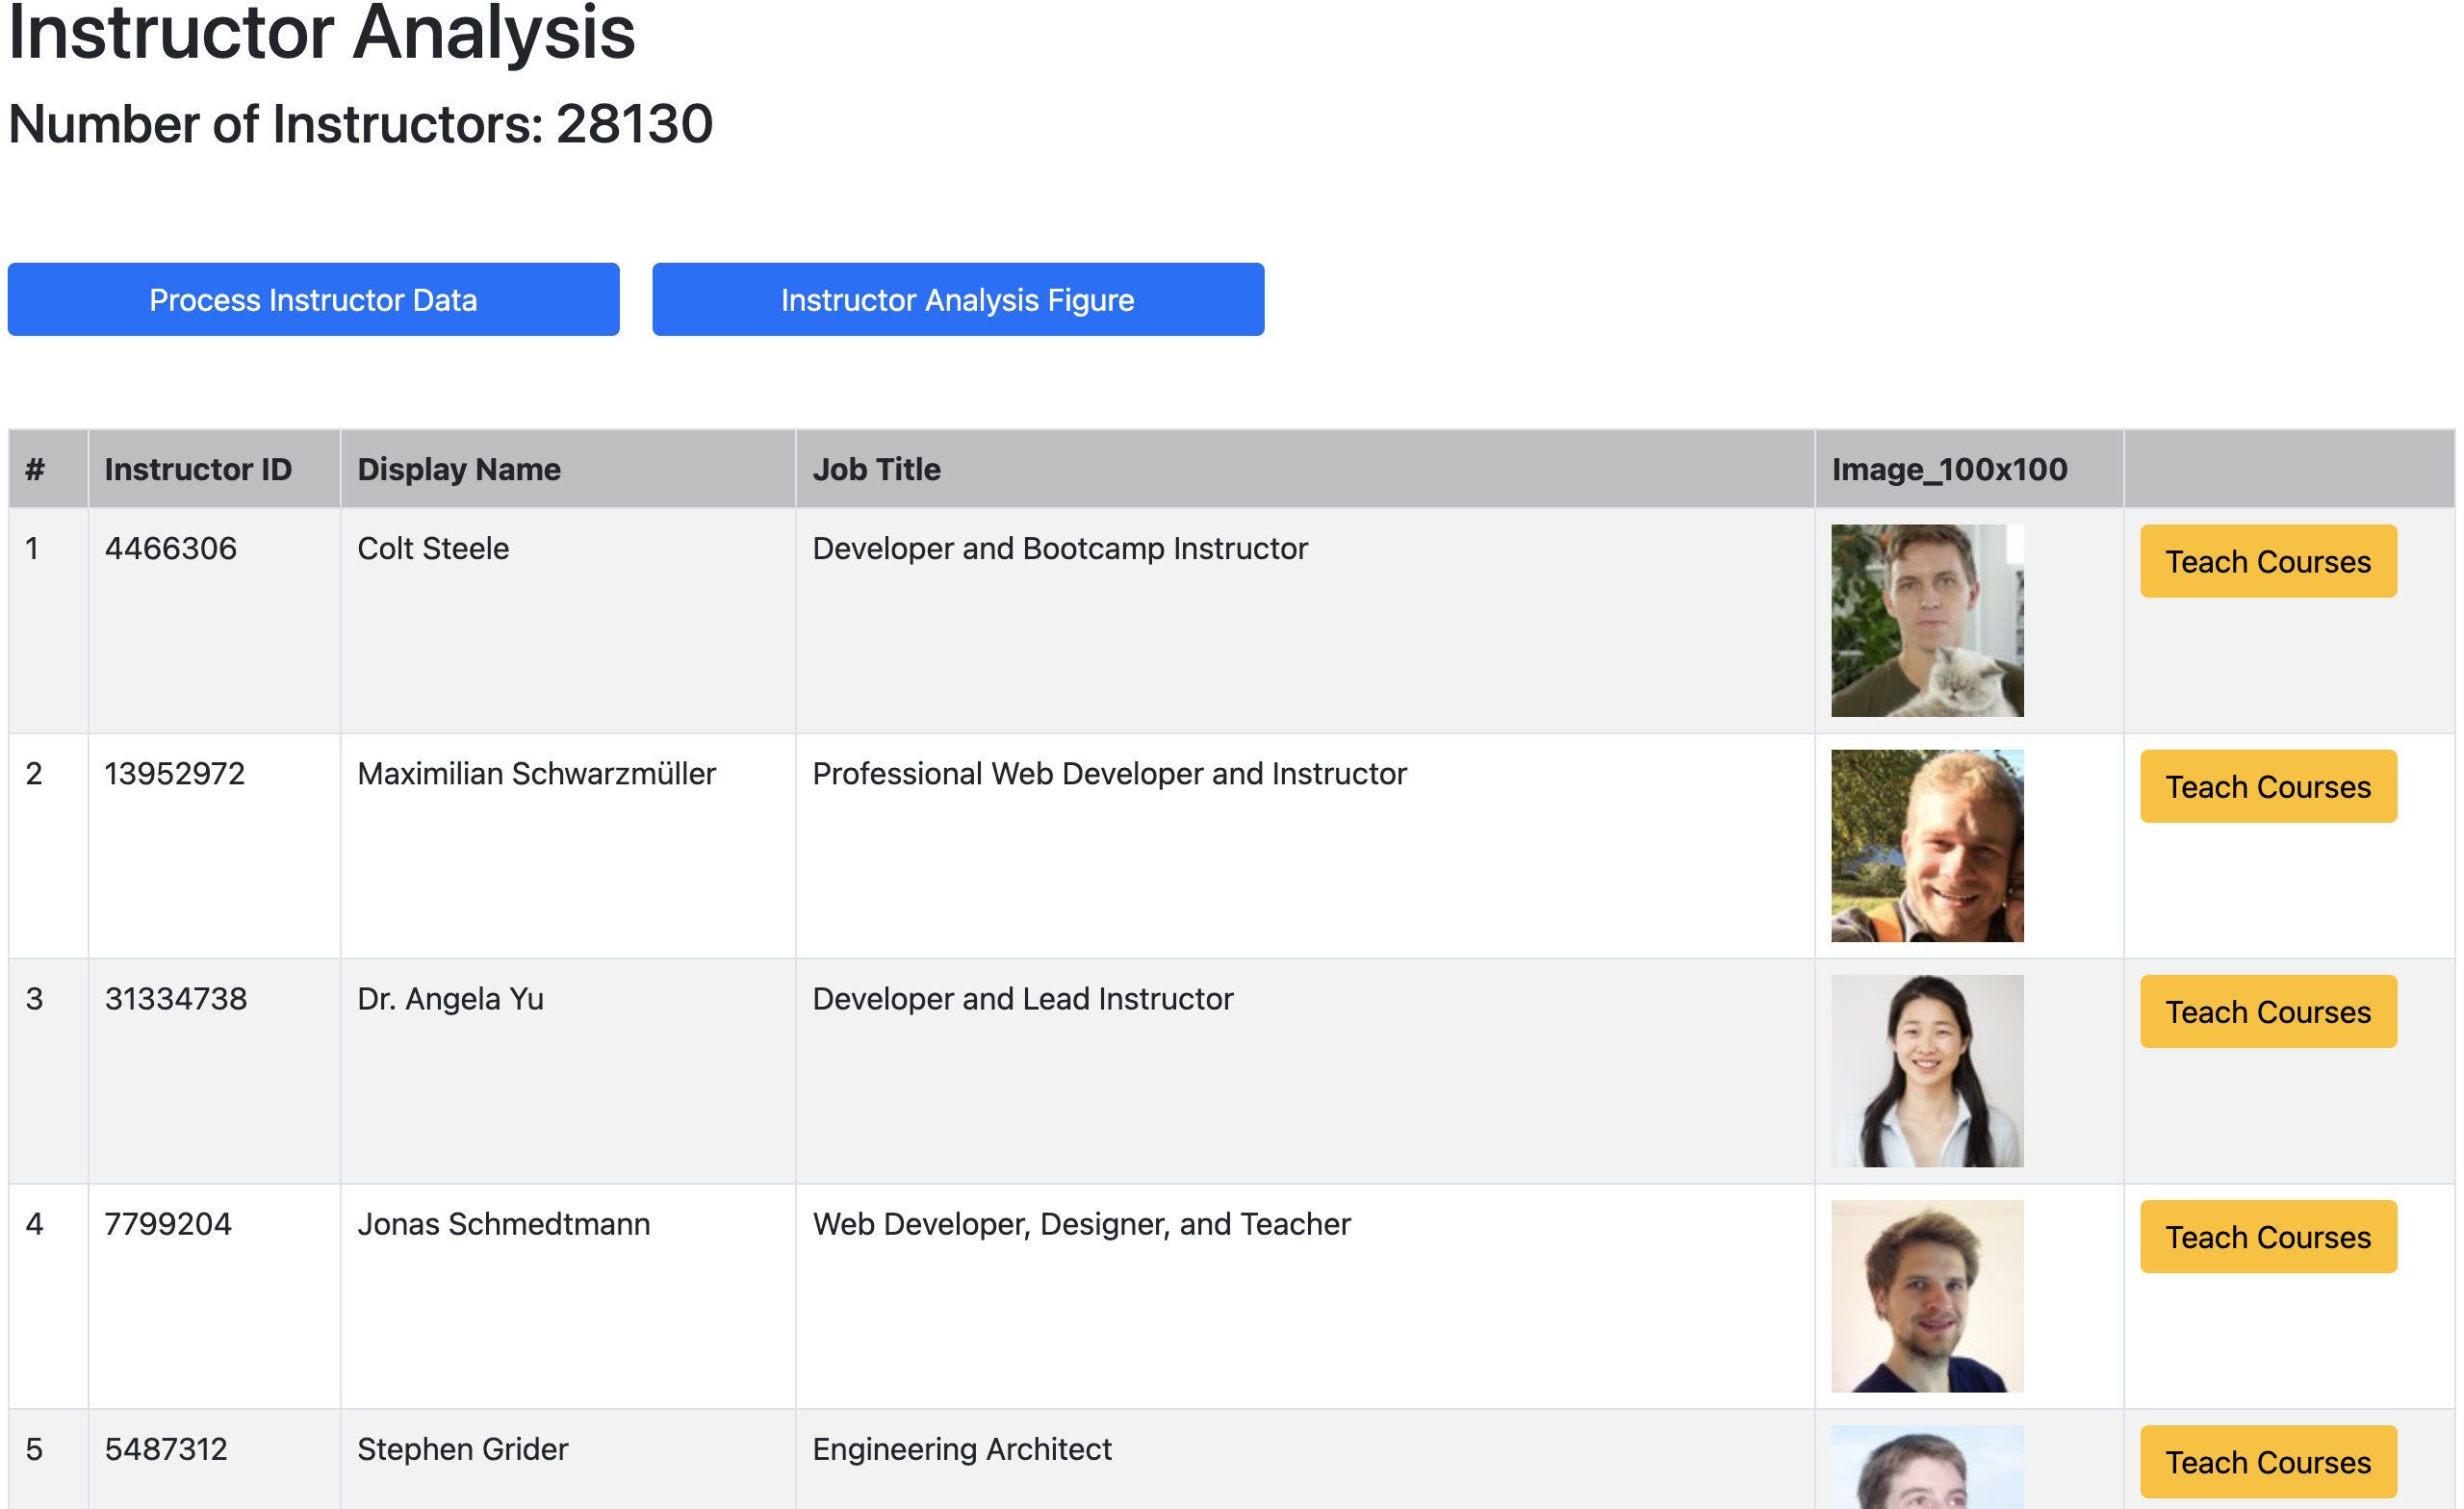Click Teach Courses for Dr. Angela Yu

pyautogui.click(x=2268, y=1011)
